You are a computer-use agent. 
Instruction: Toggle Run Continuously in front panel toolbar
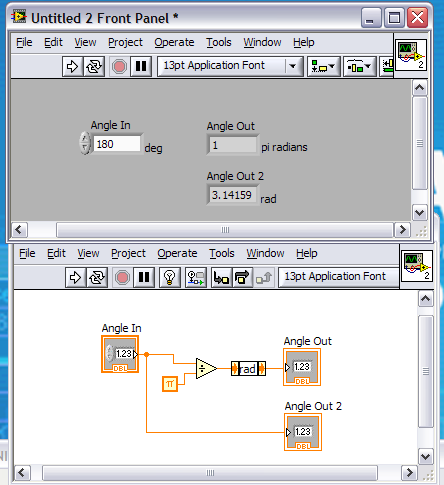(94, 66)
